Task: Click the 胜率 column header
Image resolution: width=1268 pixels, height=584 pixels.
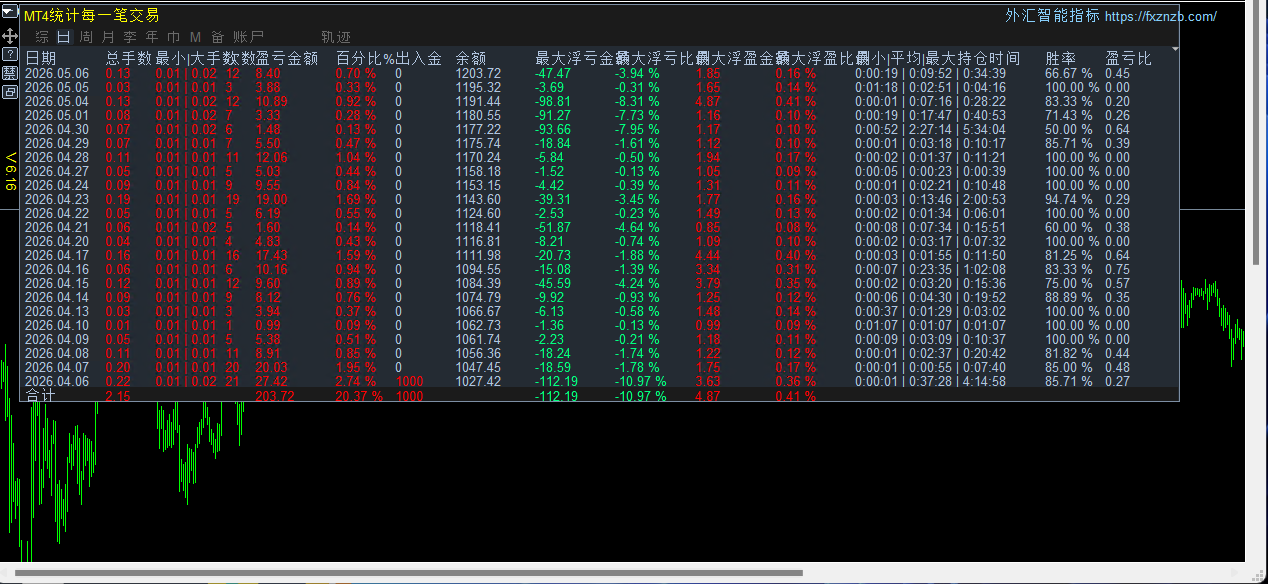Action: [x=1061, y=58]
